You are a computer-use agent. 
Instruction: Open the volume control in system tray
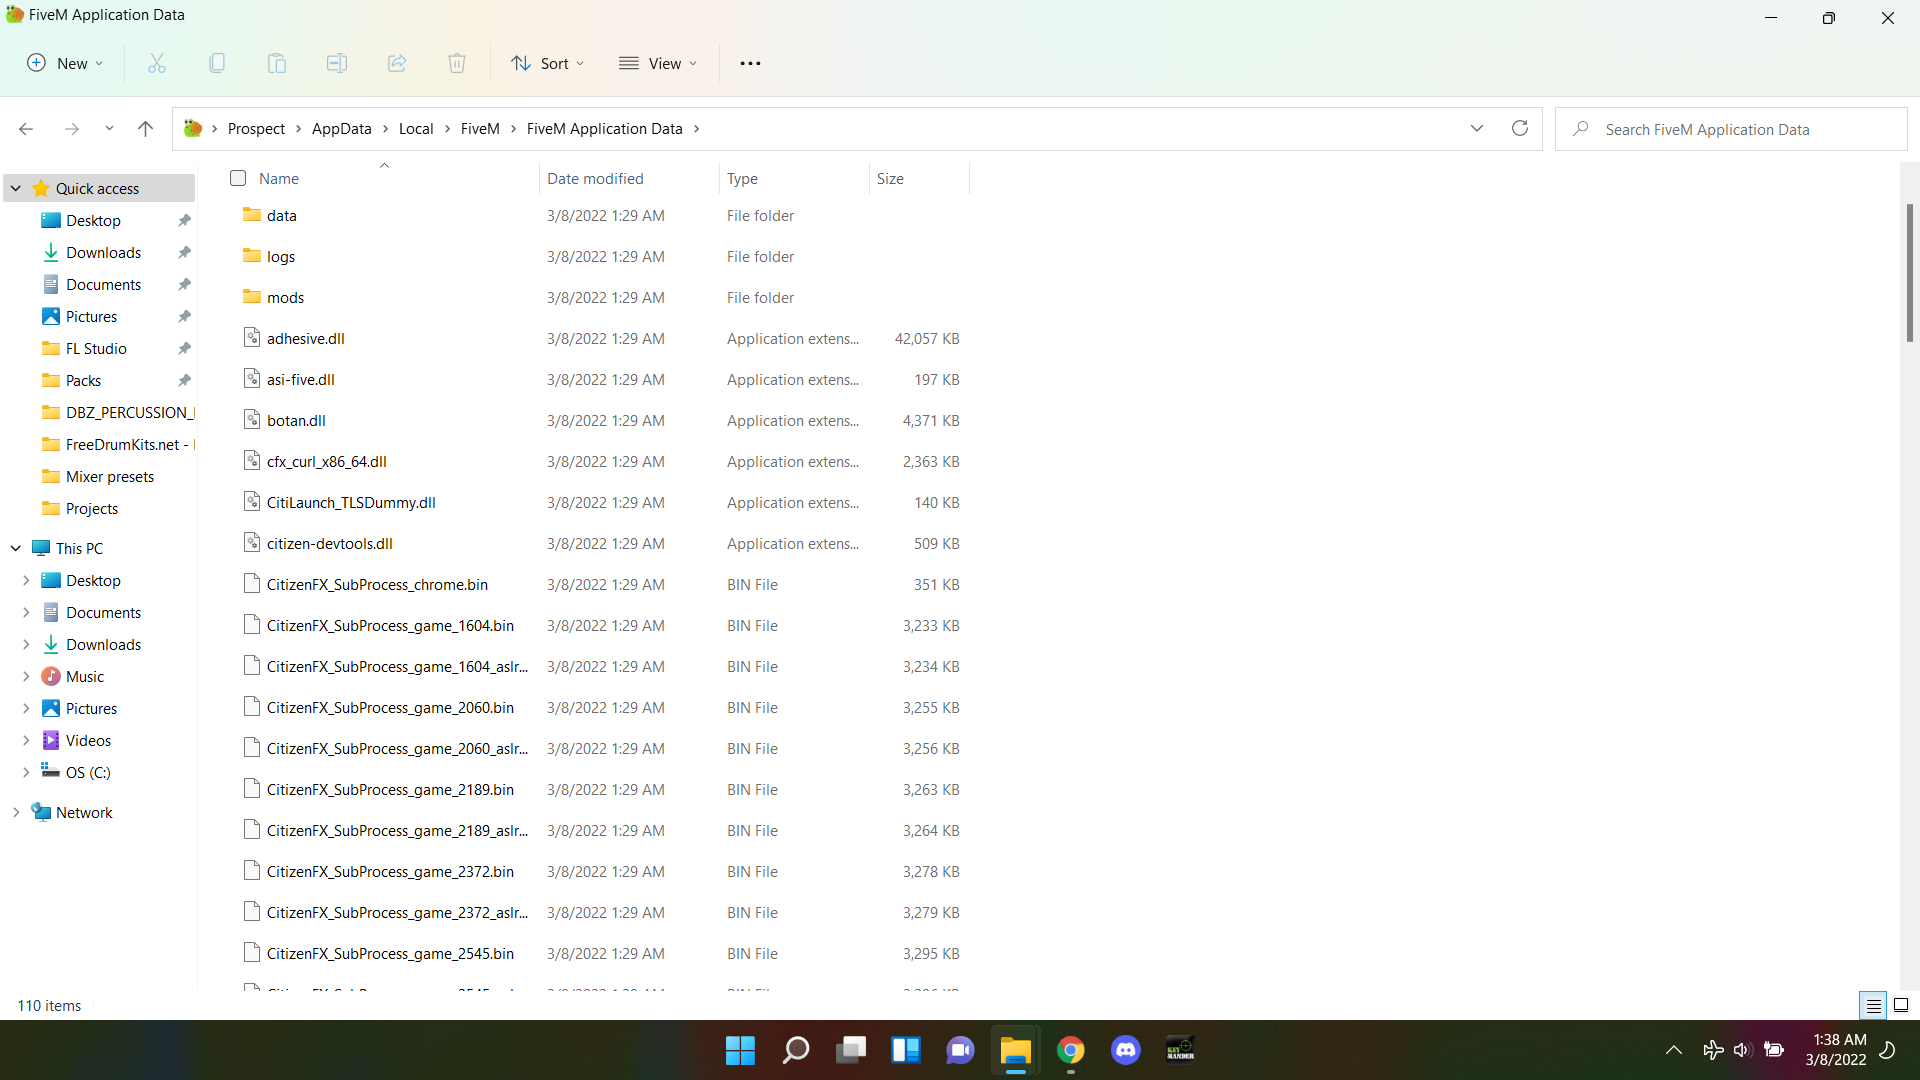tap(1742, 1050)
